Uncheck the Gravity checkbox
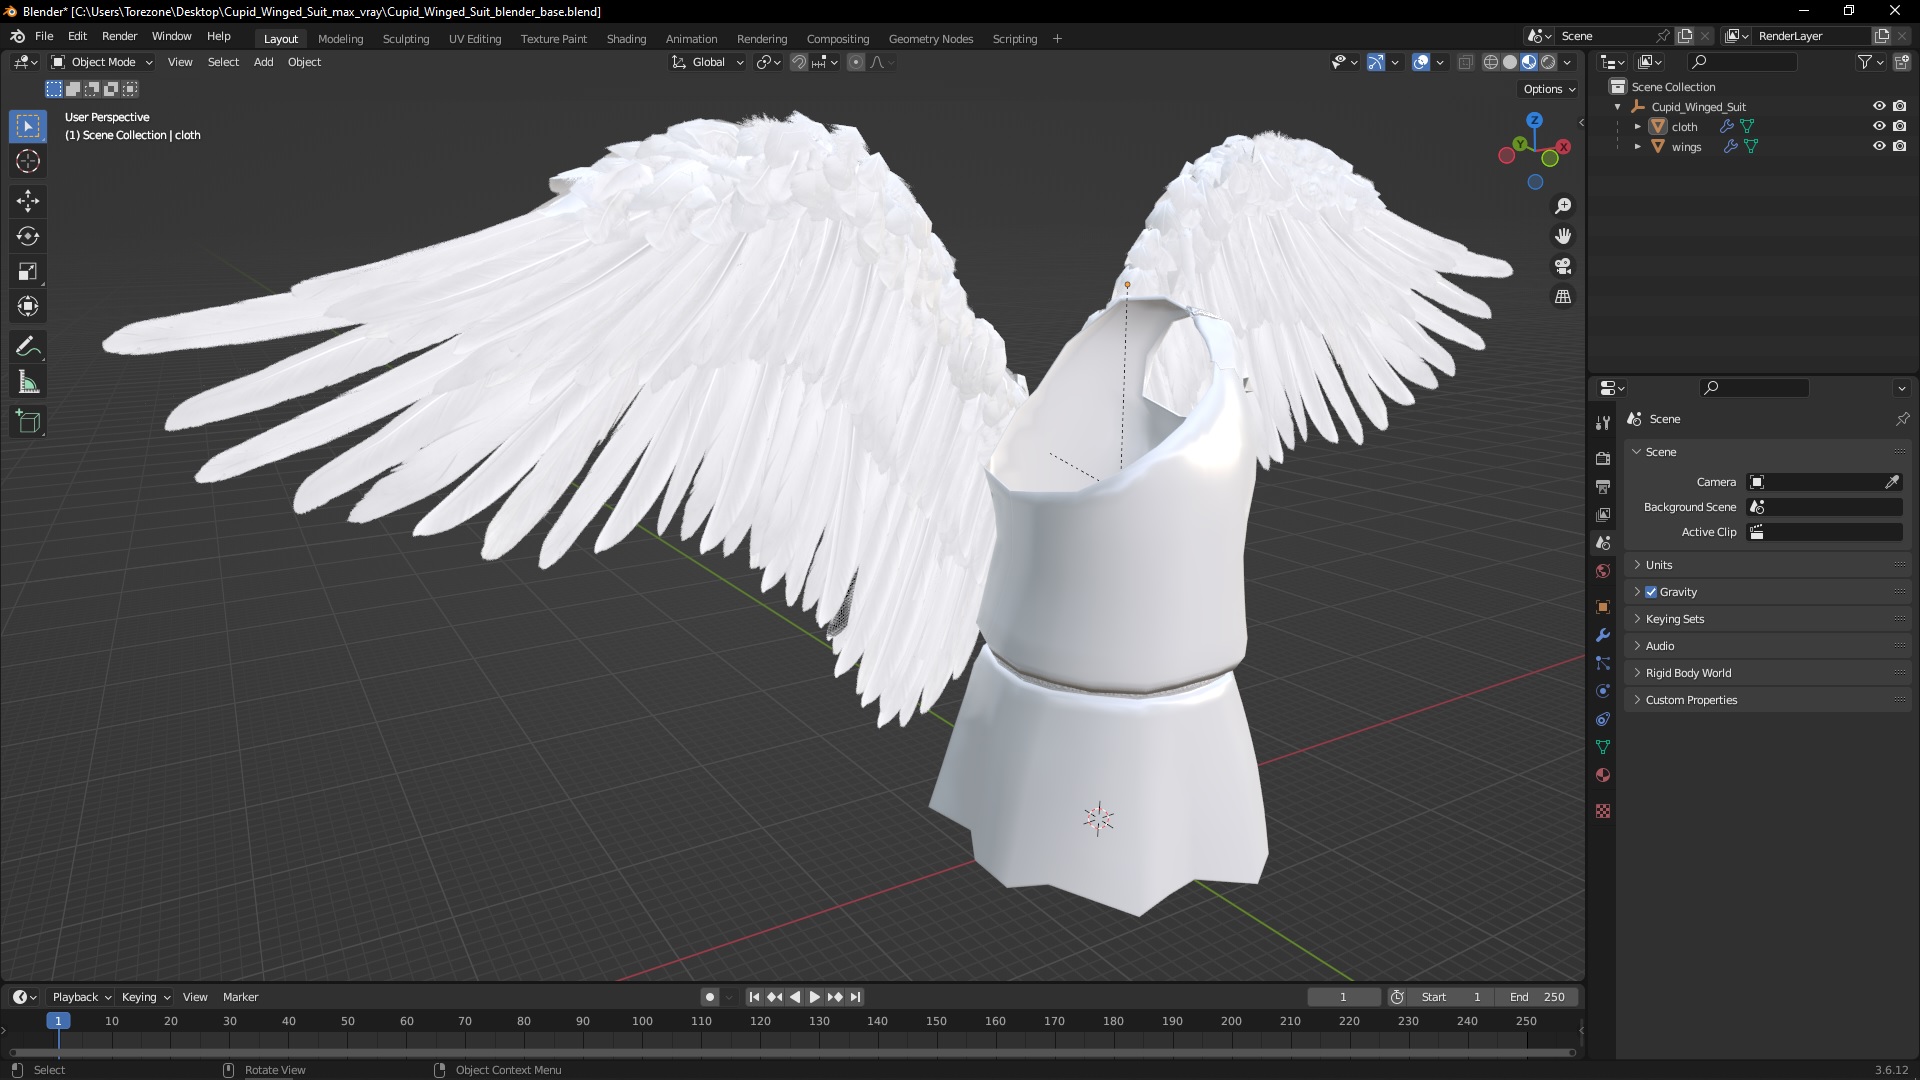Image resolution: width=1920 pixels, height=1080 pixels. 1651,592
